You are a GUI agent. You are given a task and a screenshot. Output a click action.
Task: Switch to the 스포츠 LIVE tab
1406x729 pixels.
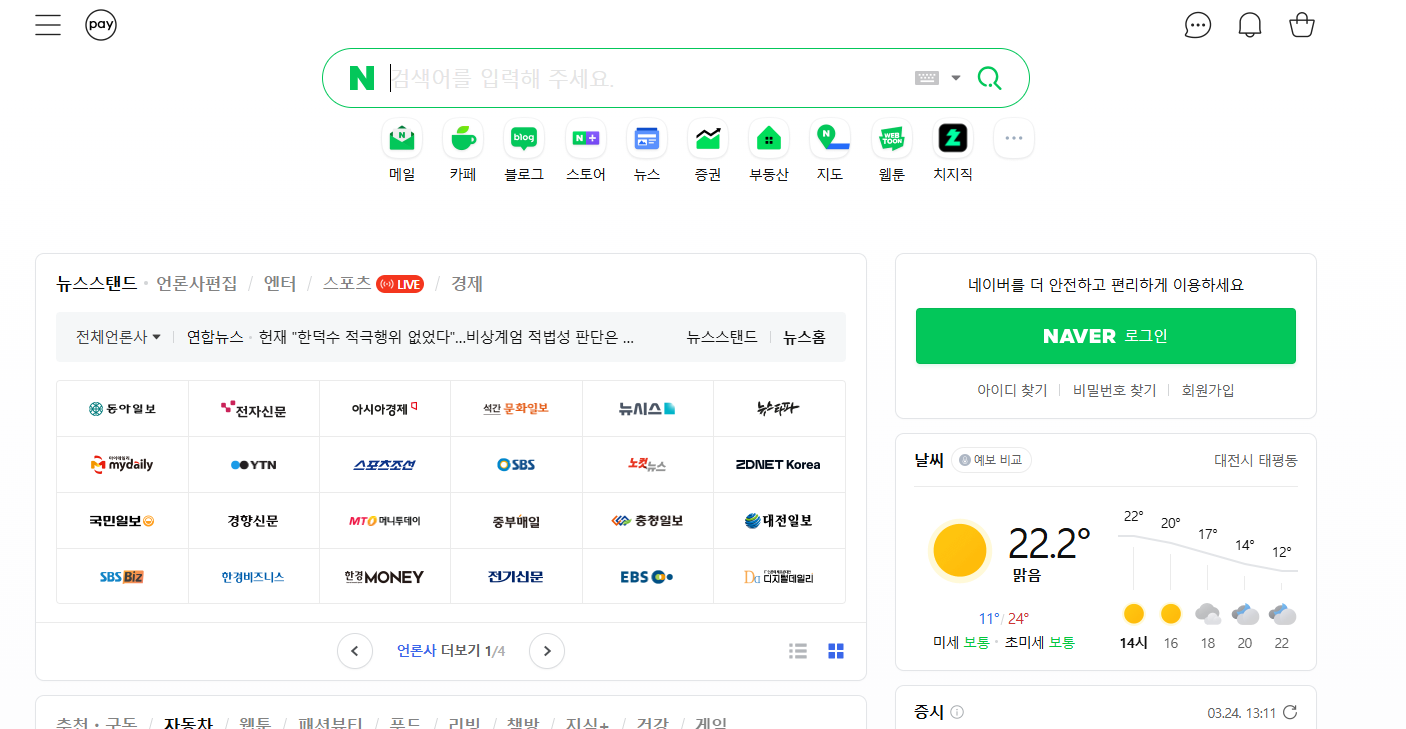[373, 284]
